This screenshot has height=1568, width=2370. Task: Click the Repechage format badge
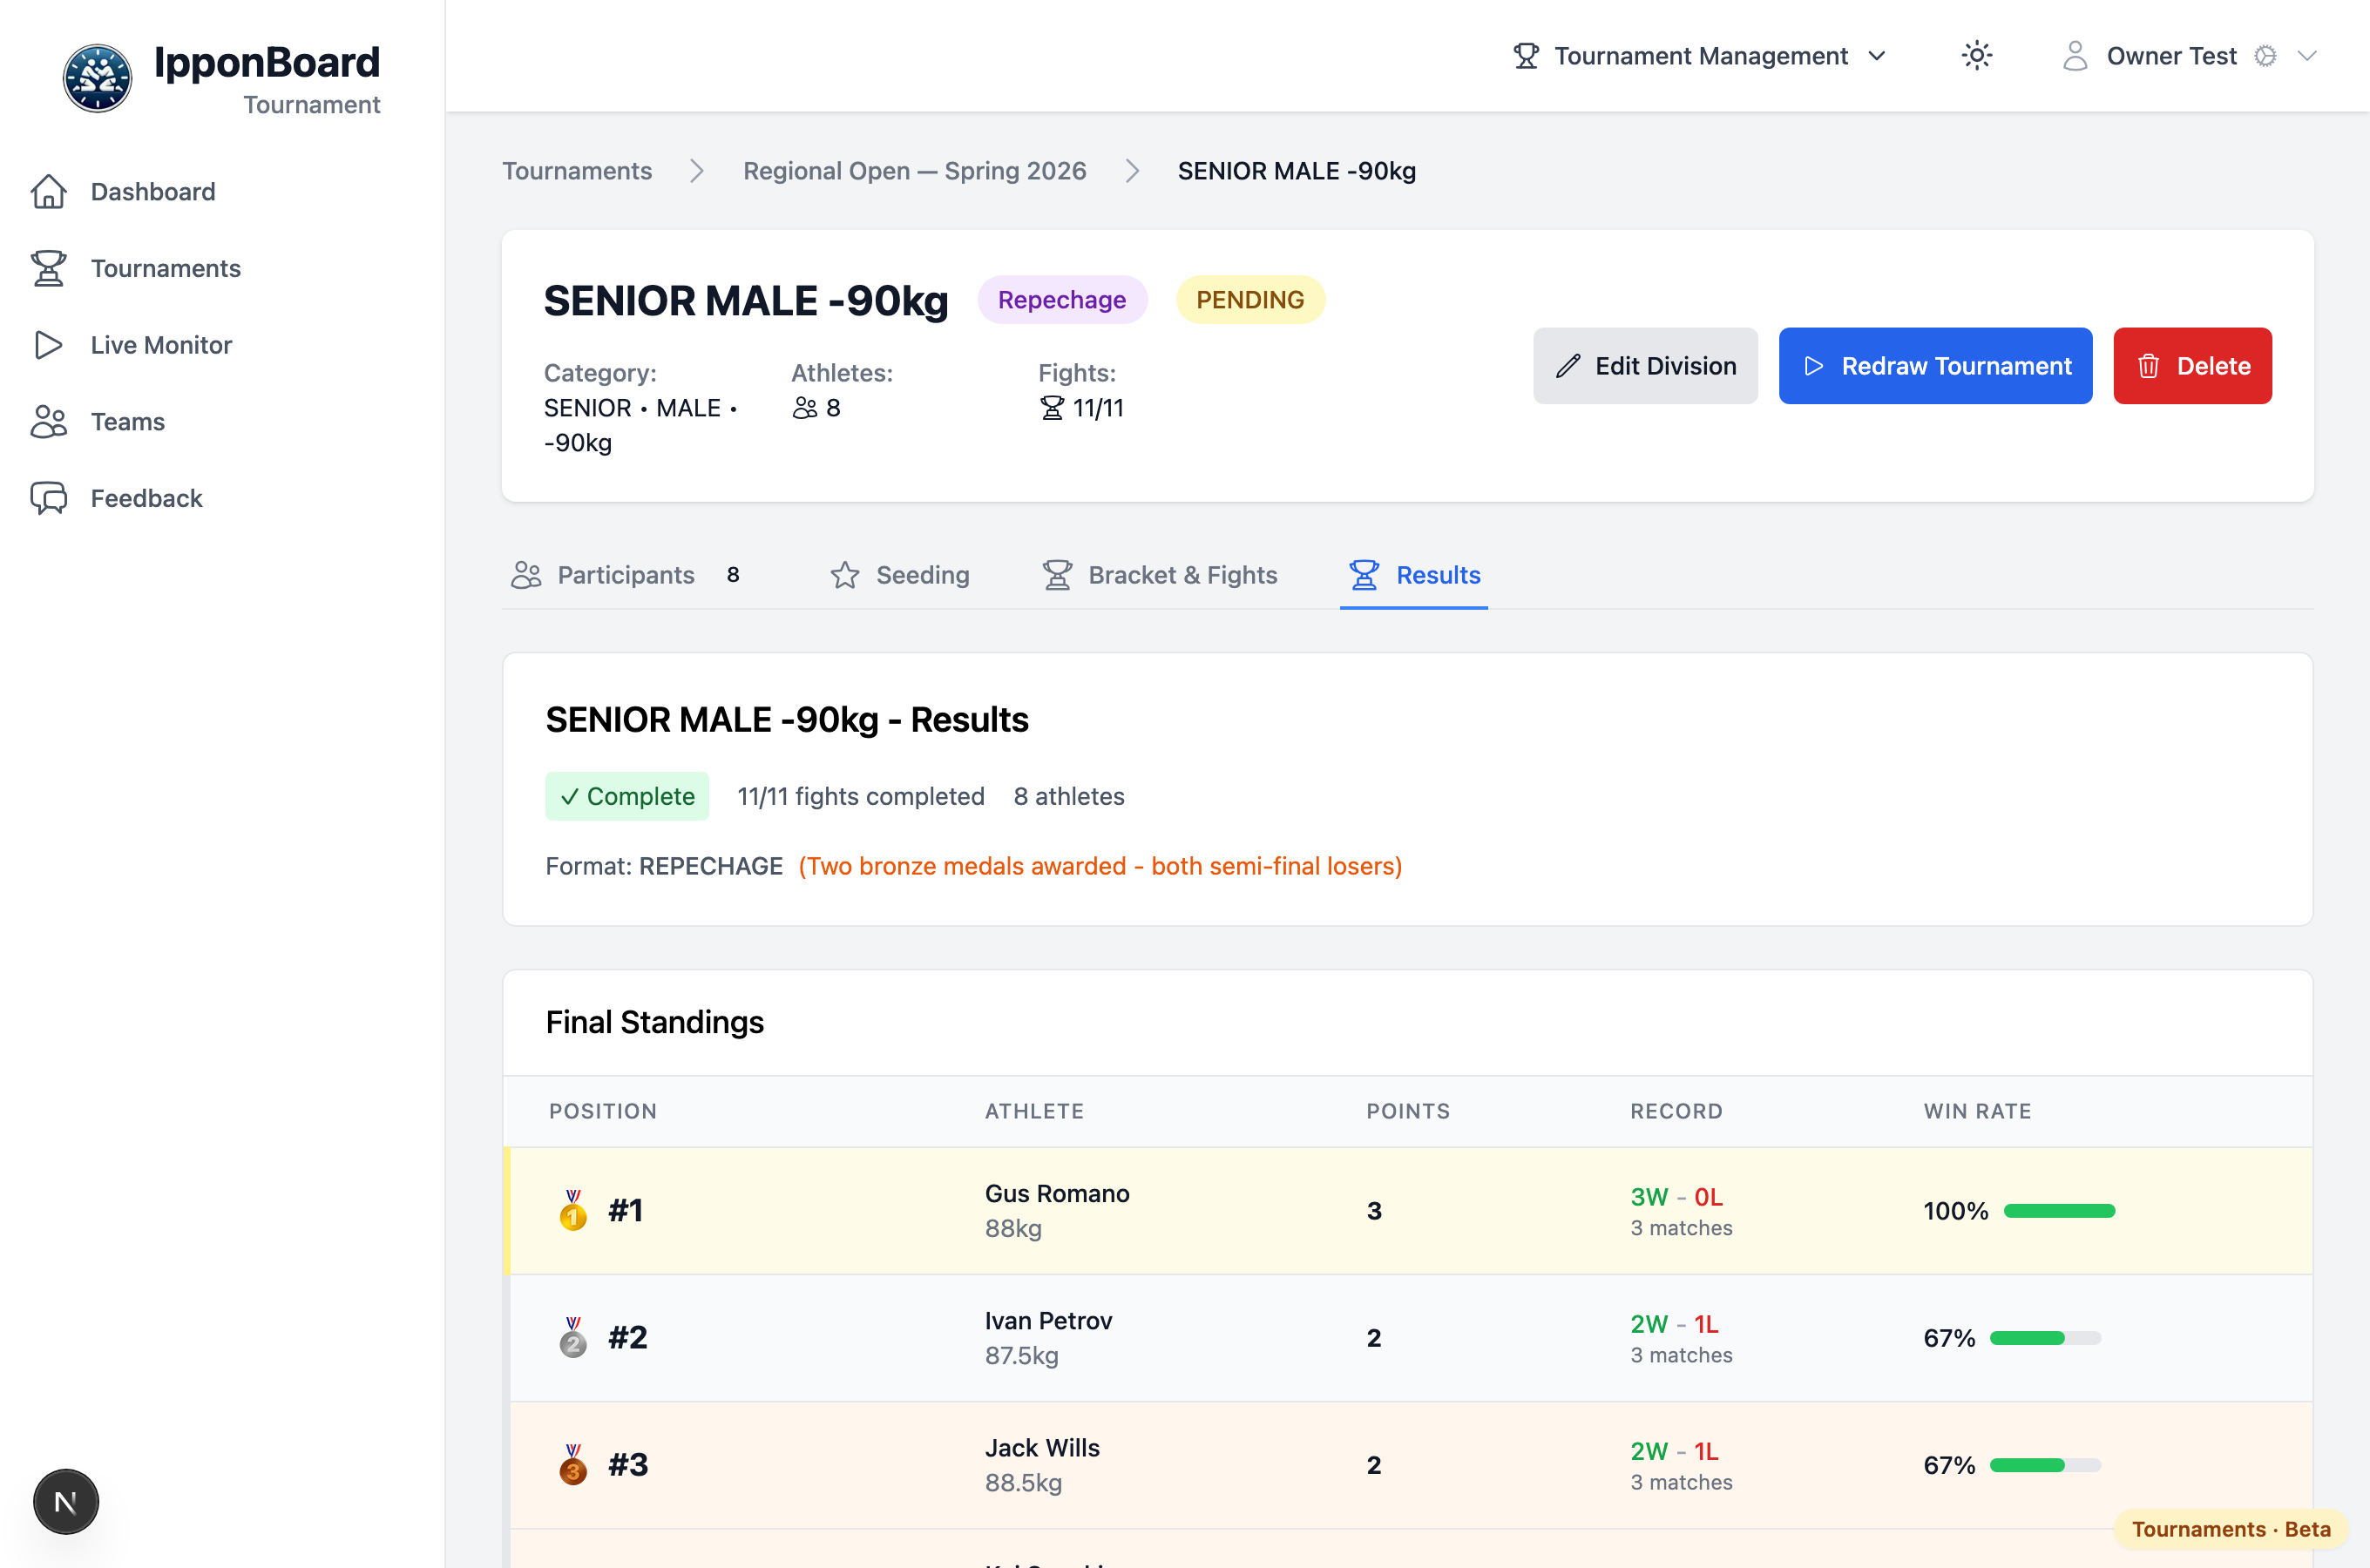(x=1062, y=300)
